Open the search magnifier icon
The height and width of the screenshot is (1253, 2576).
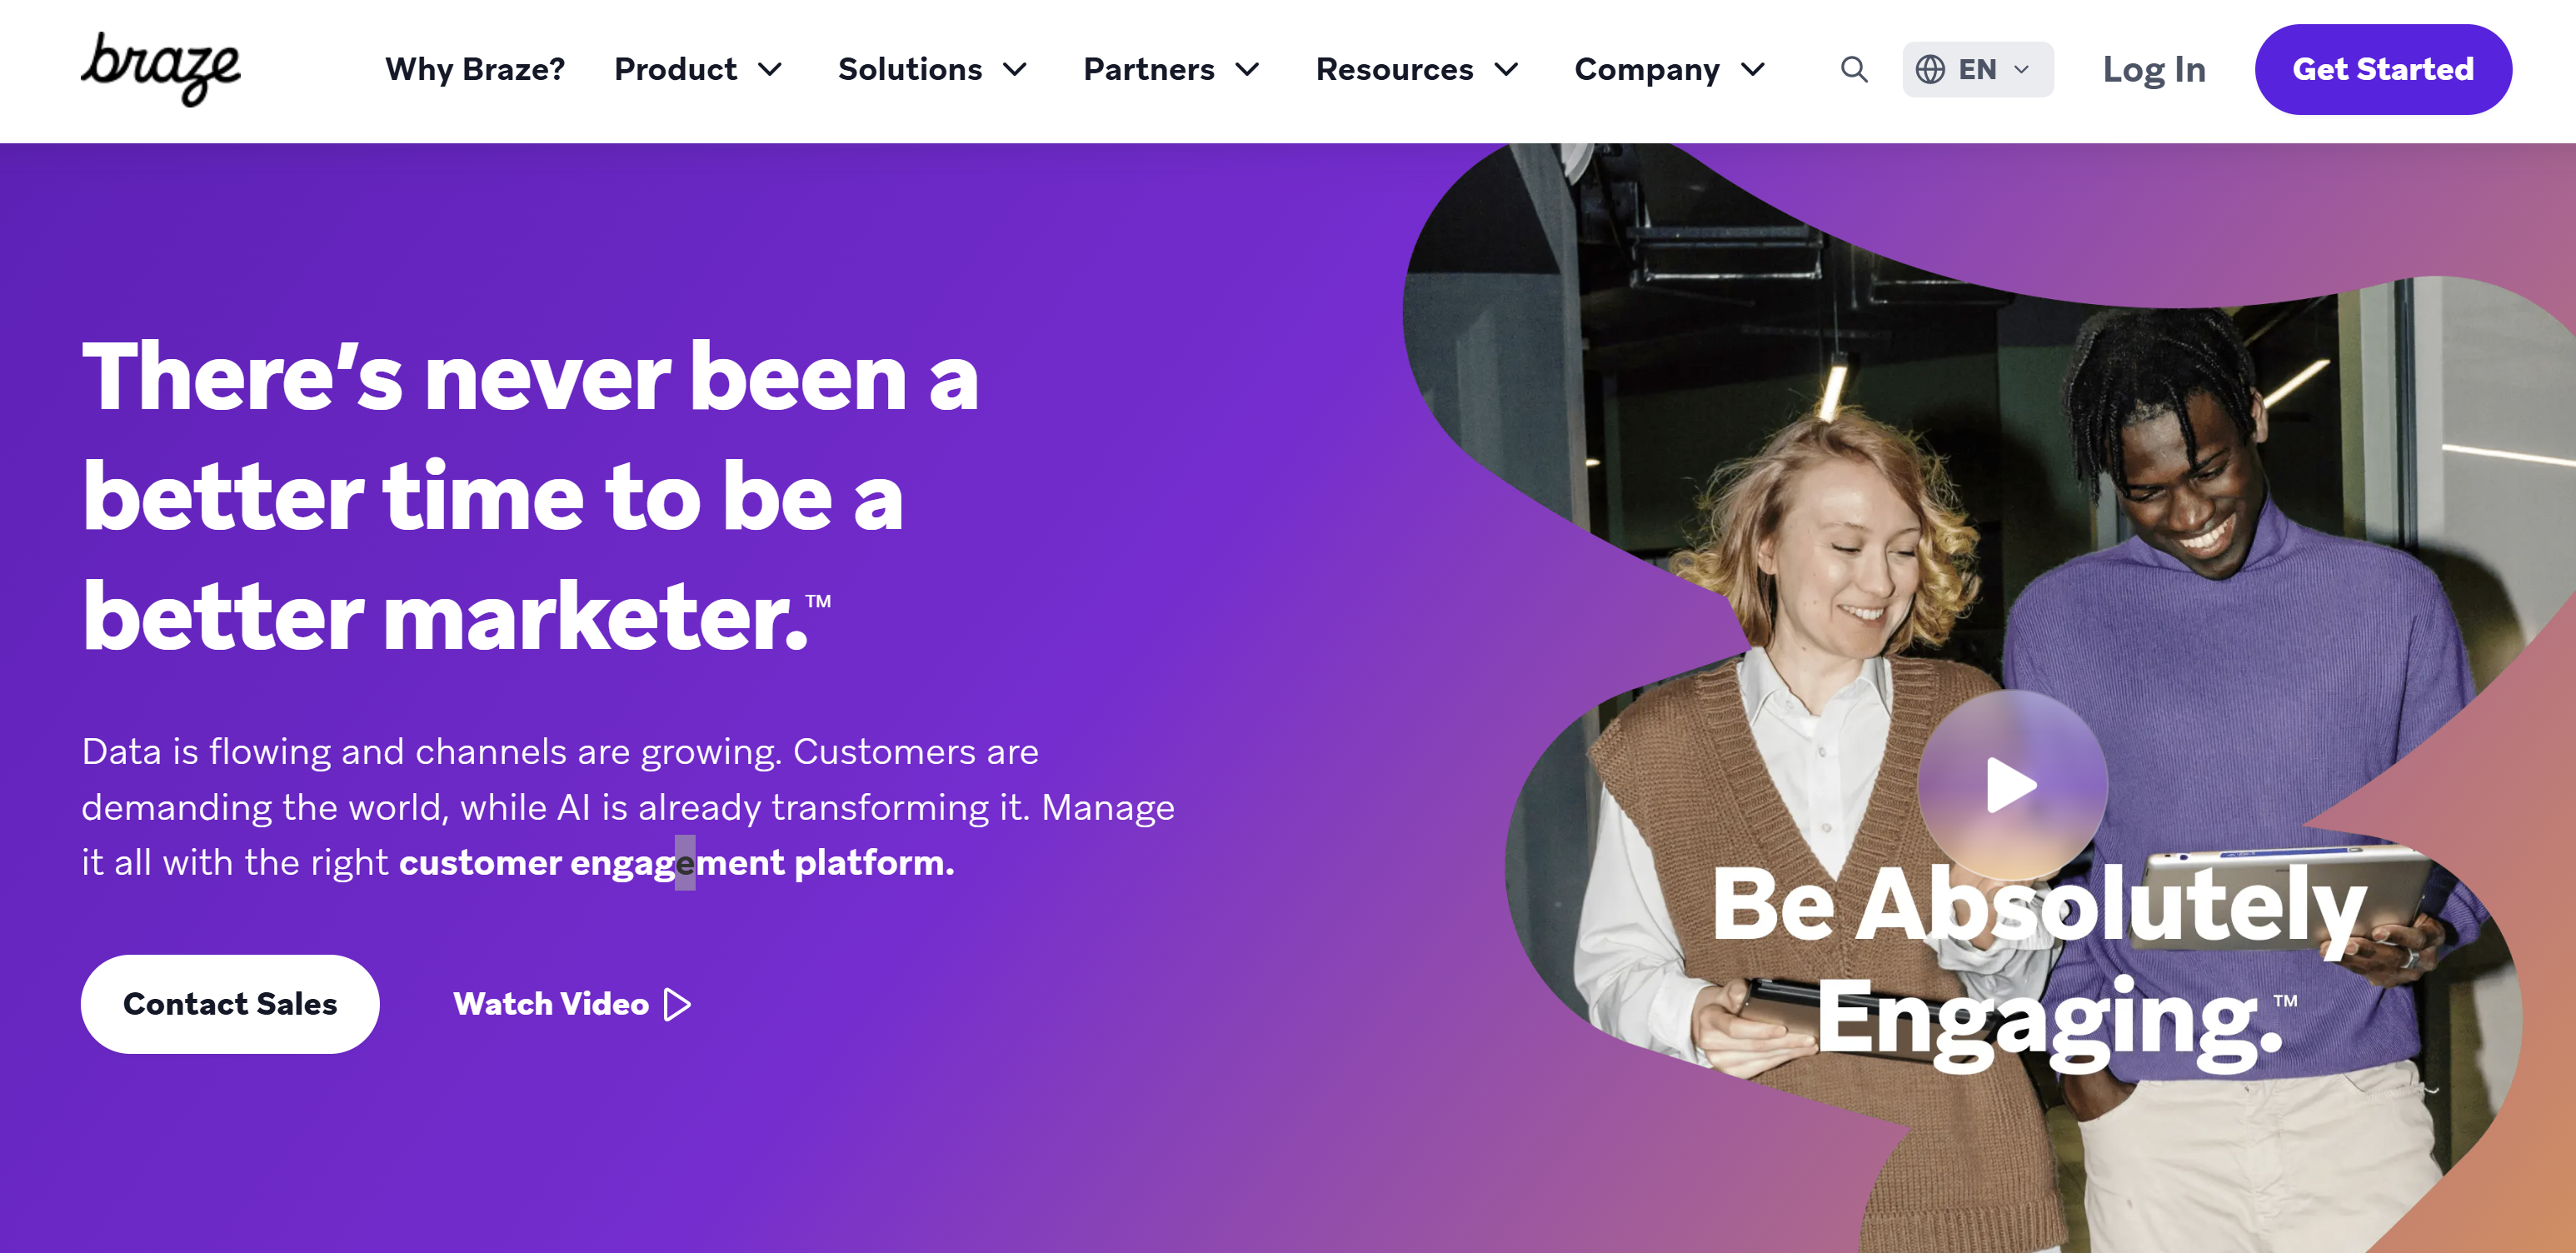(x=1853, y=69)
